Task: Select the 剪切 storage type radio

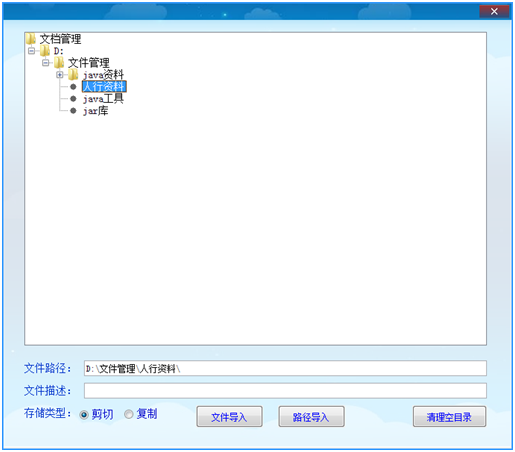Action: coord(84,415)
